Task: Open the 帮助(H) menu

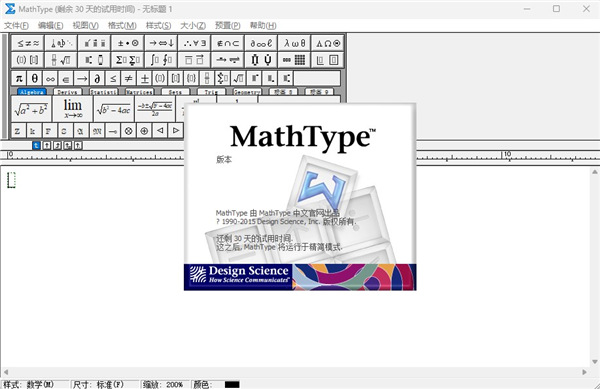Action: [263, 25]
